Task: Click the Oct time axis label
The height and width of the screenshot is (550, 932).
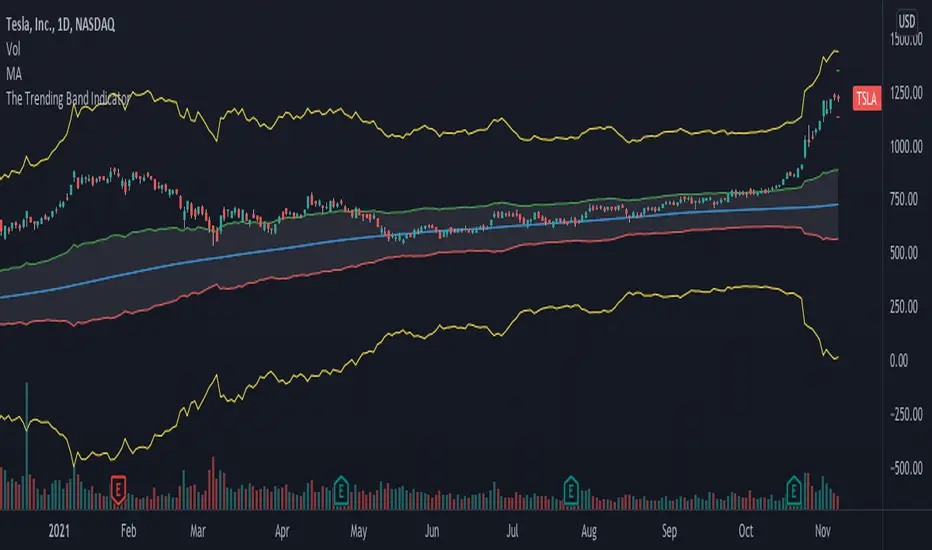Action: tap(745, 531)
